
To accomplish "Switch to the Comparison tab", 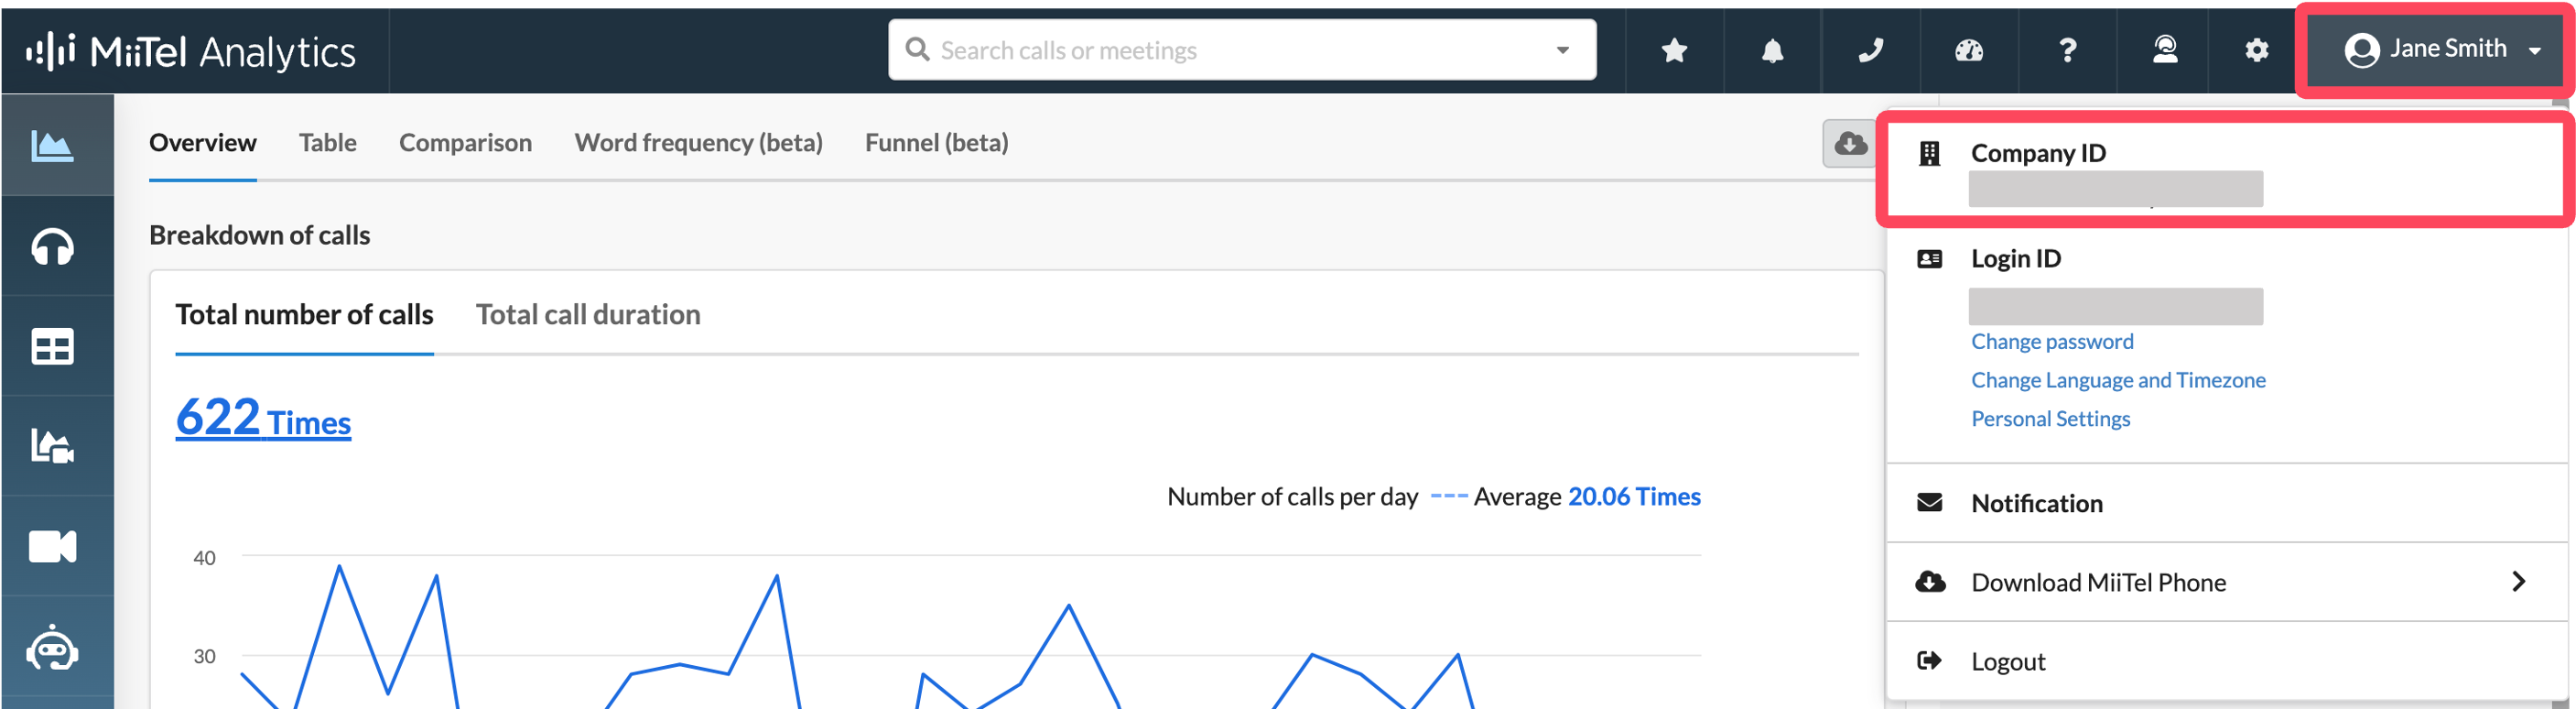I will (x=465, y=143).
